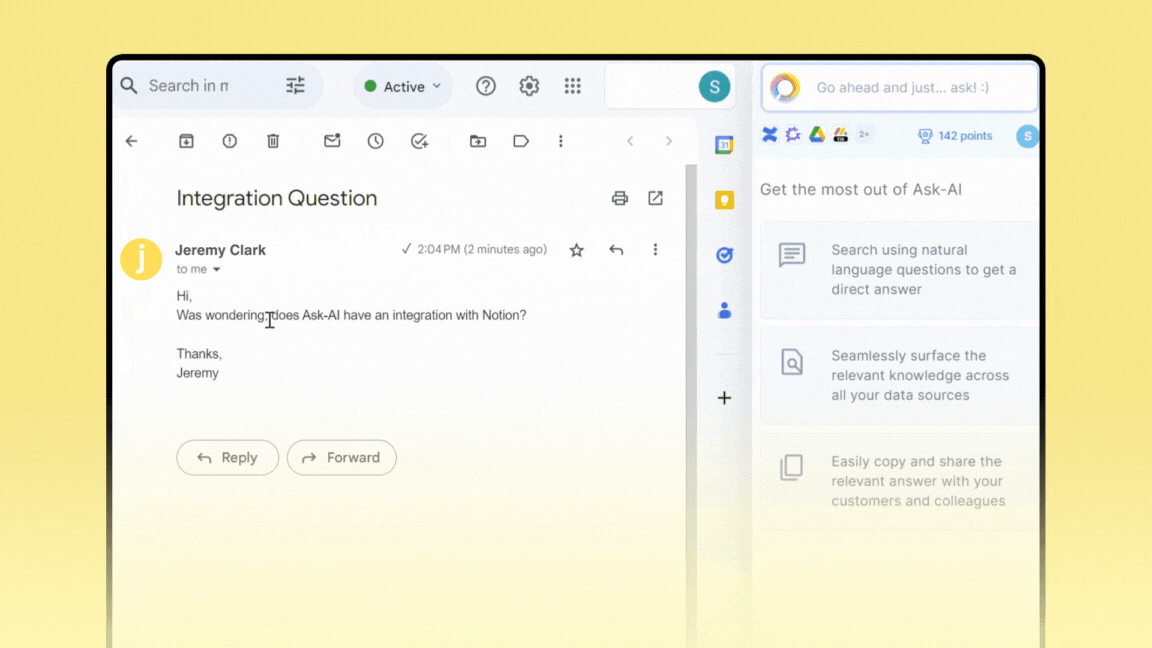Image resolution: width=1152 pixels, height=648 pixels.
Task: Open the search filter options
Action: click(295, 86)
